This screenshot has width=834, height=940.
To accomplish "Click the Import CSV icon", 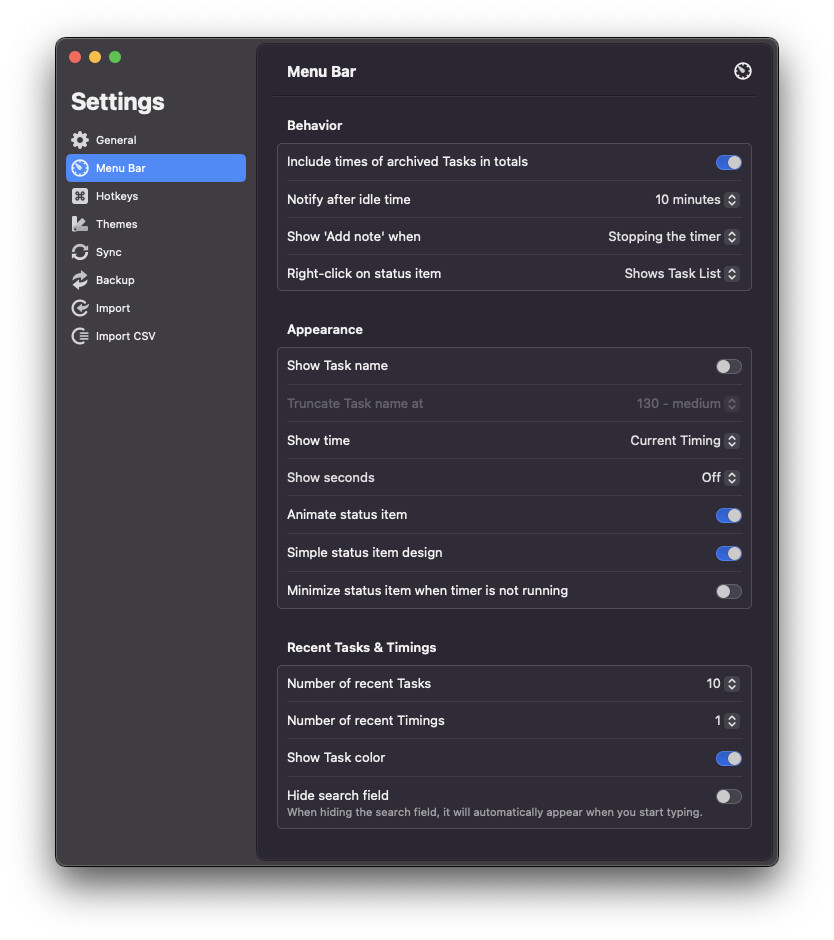I will point(80,336).
